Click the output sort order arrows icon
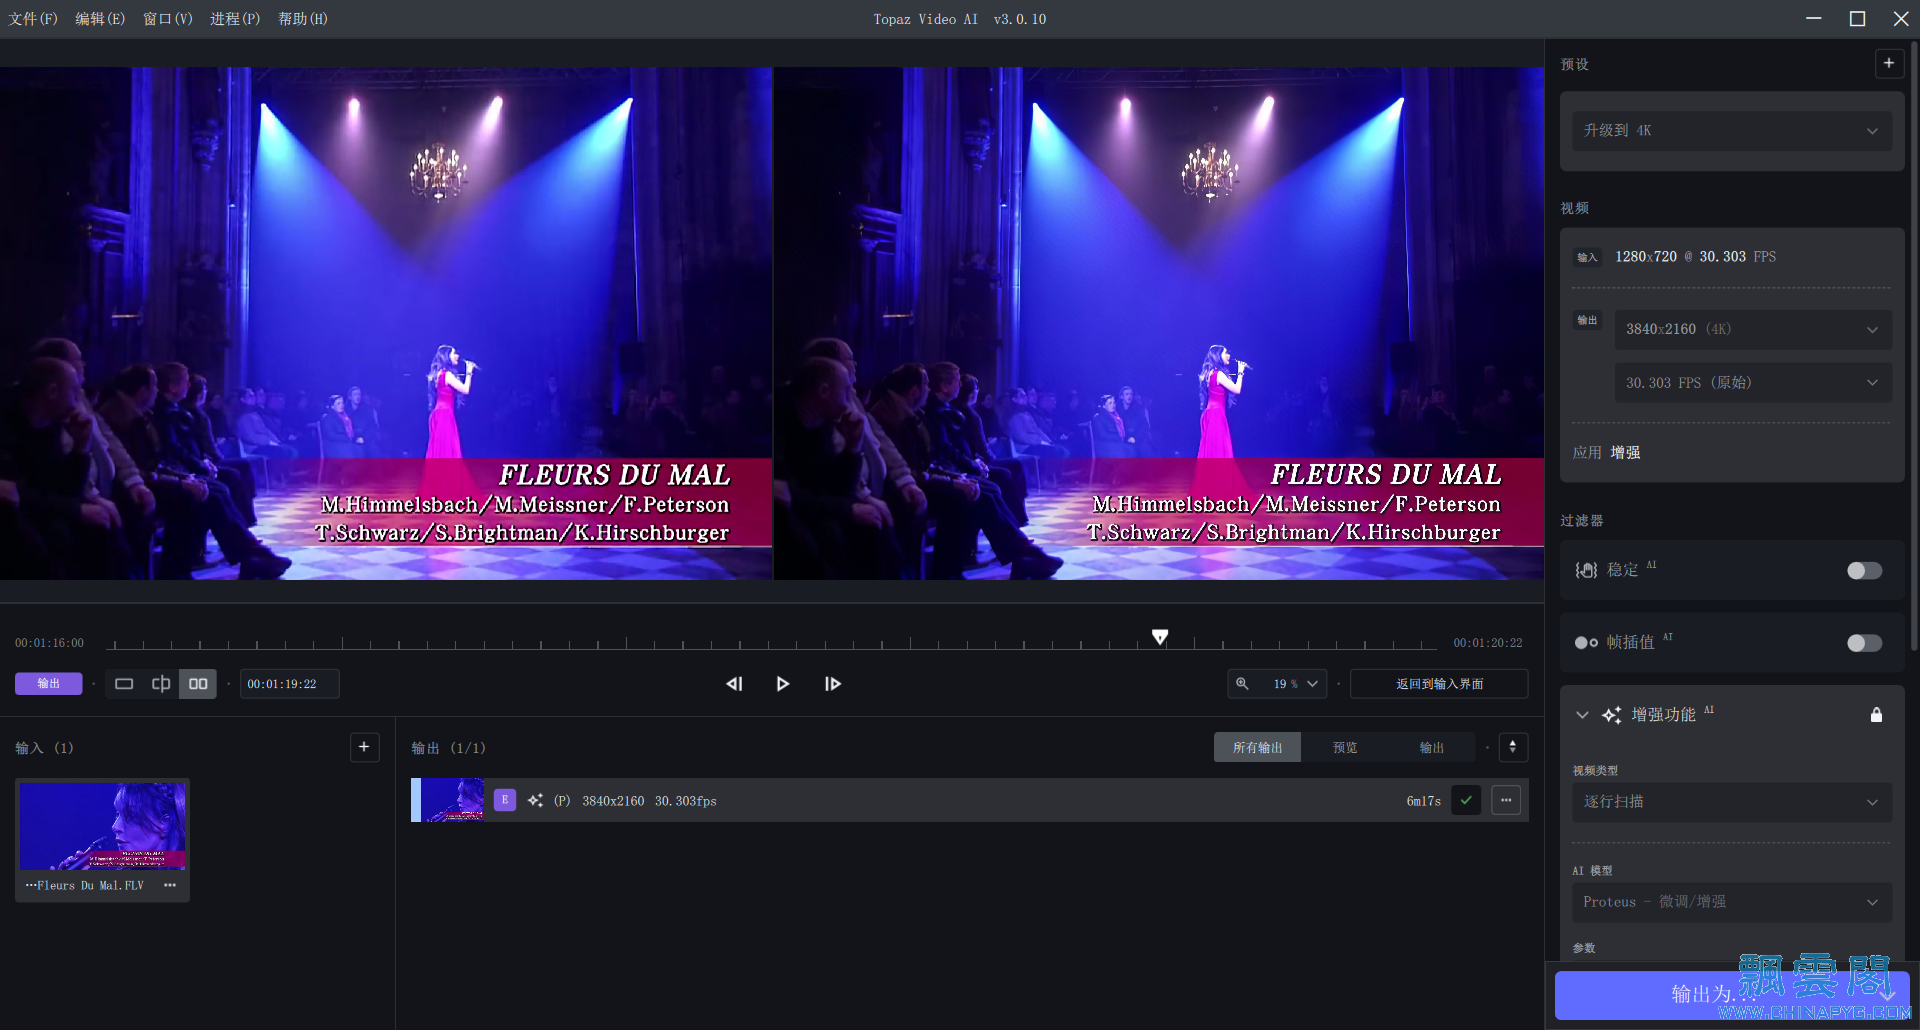 point(1513,747)
